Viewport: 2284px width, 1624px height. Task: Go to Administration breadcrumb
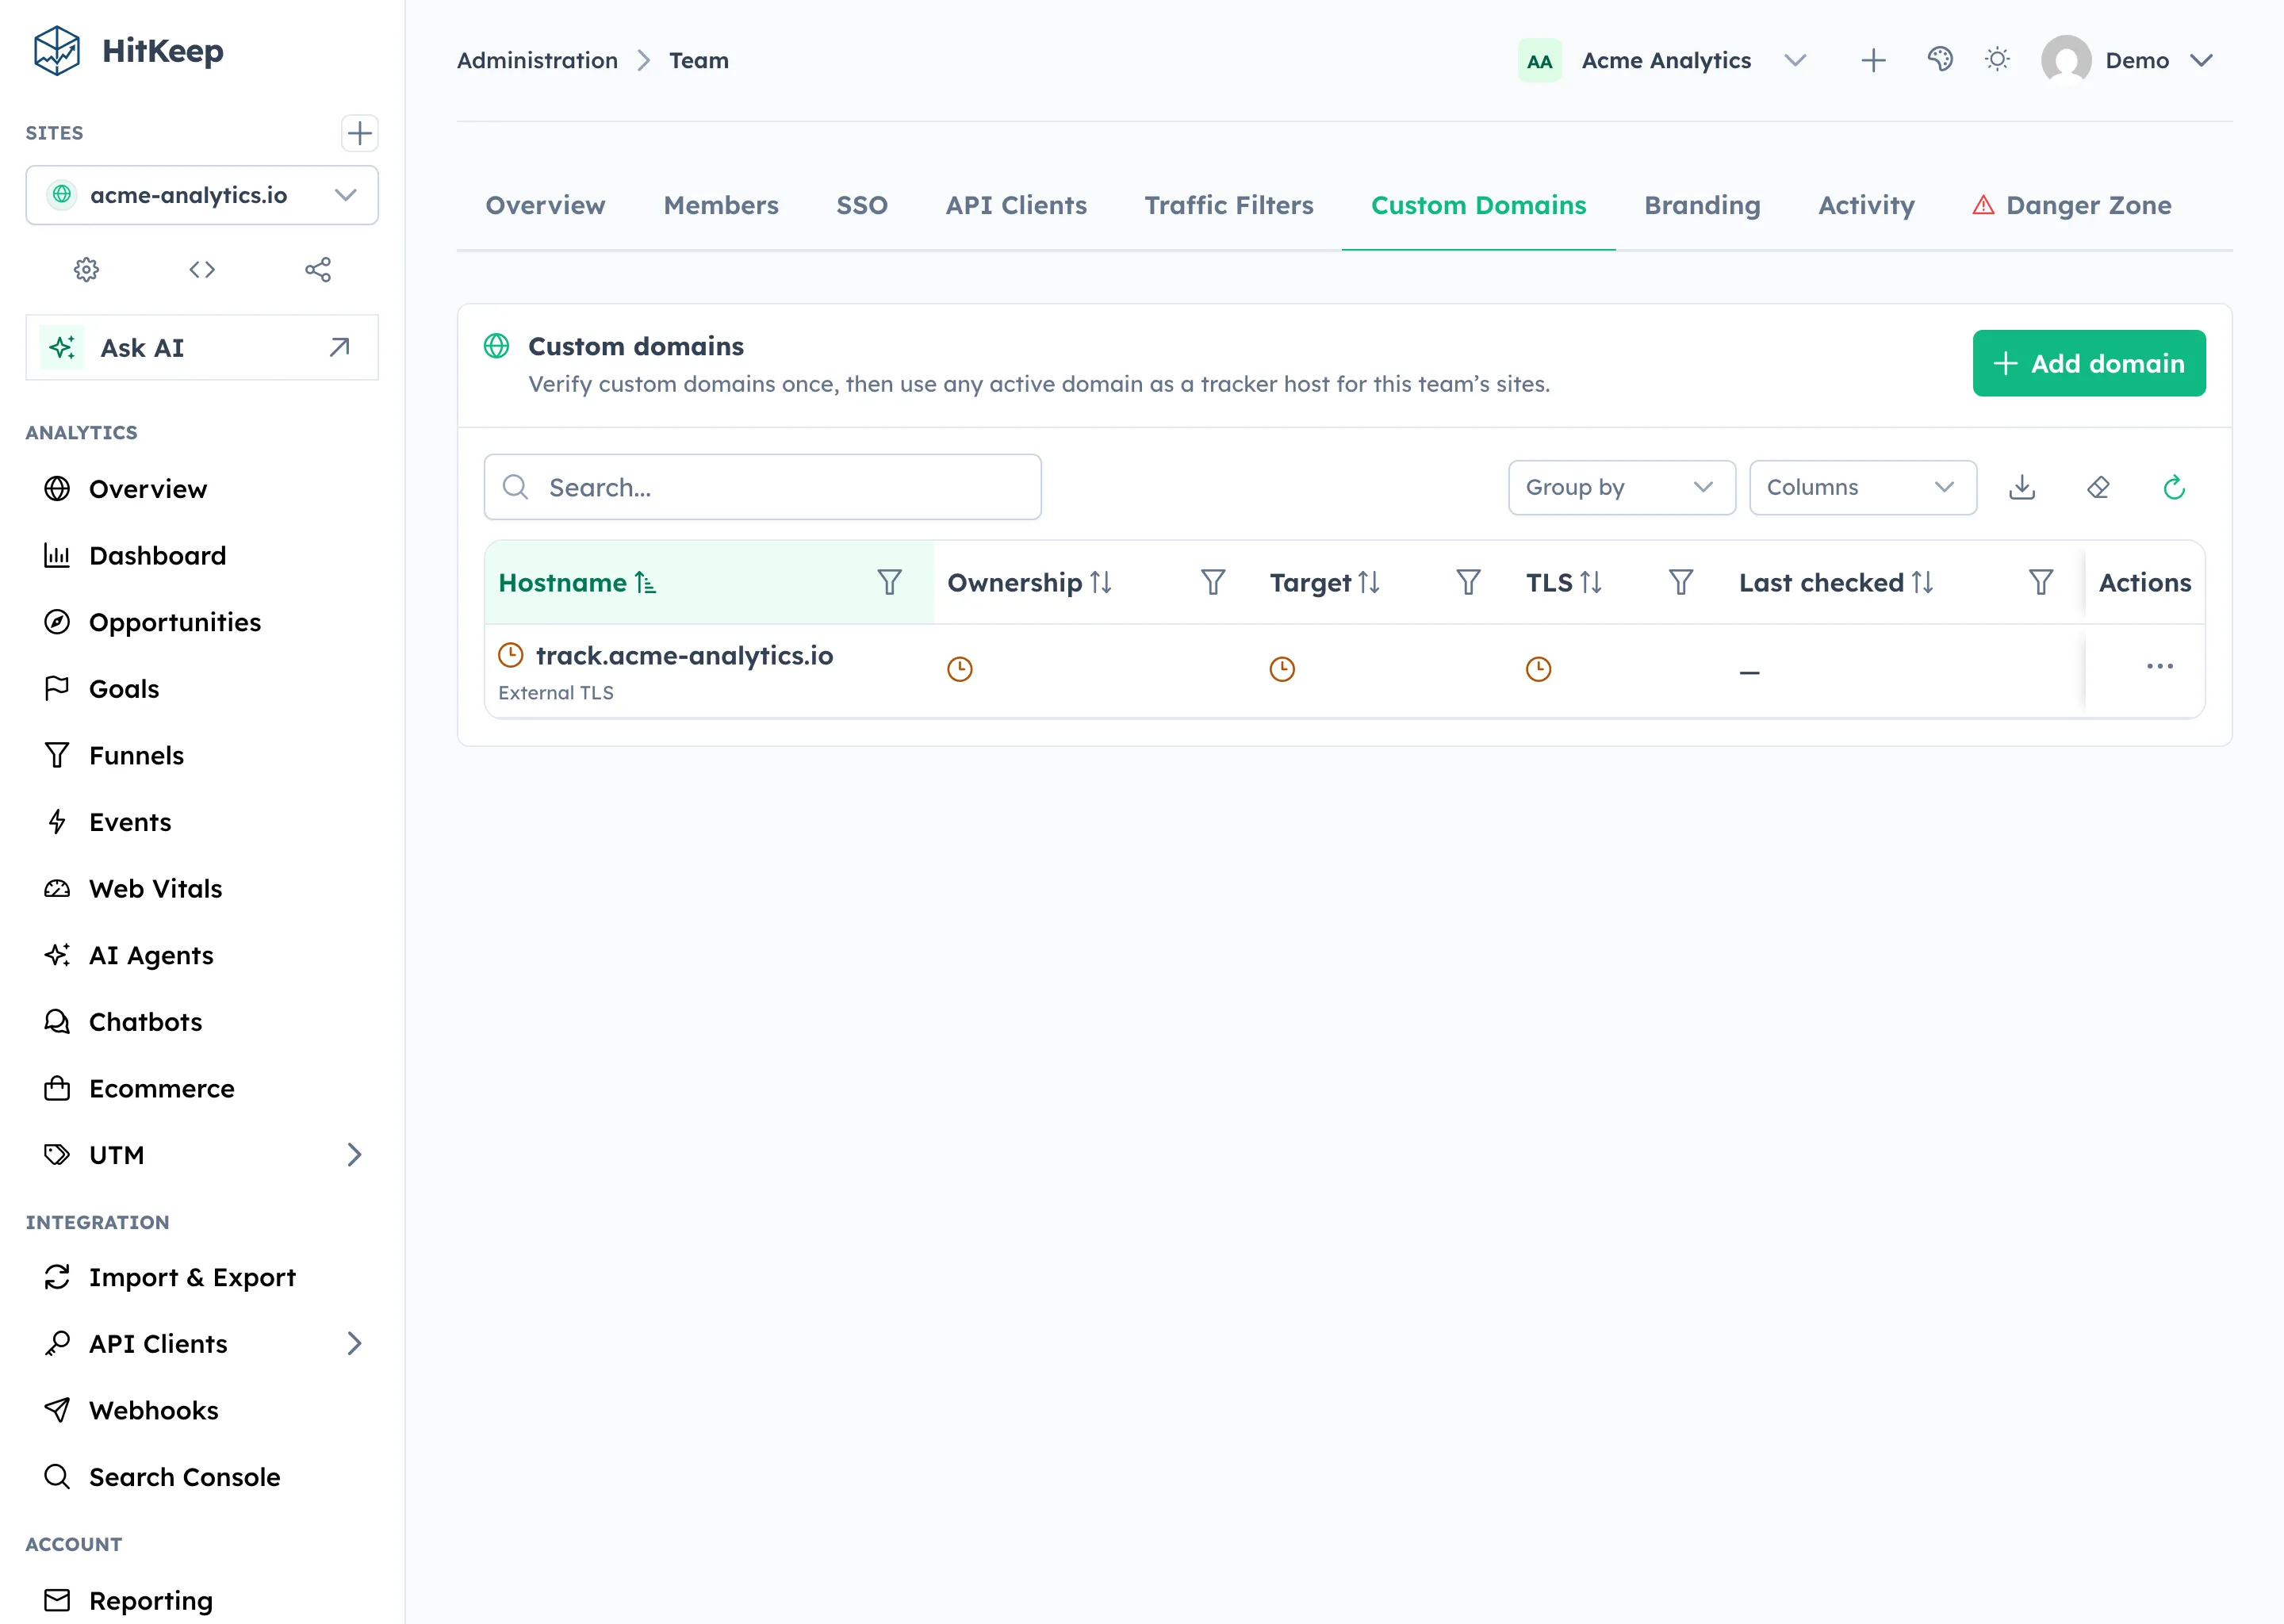(537, 60)
